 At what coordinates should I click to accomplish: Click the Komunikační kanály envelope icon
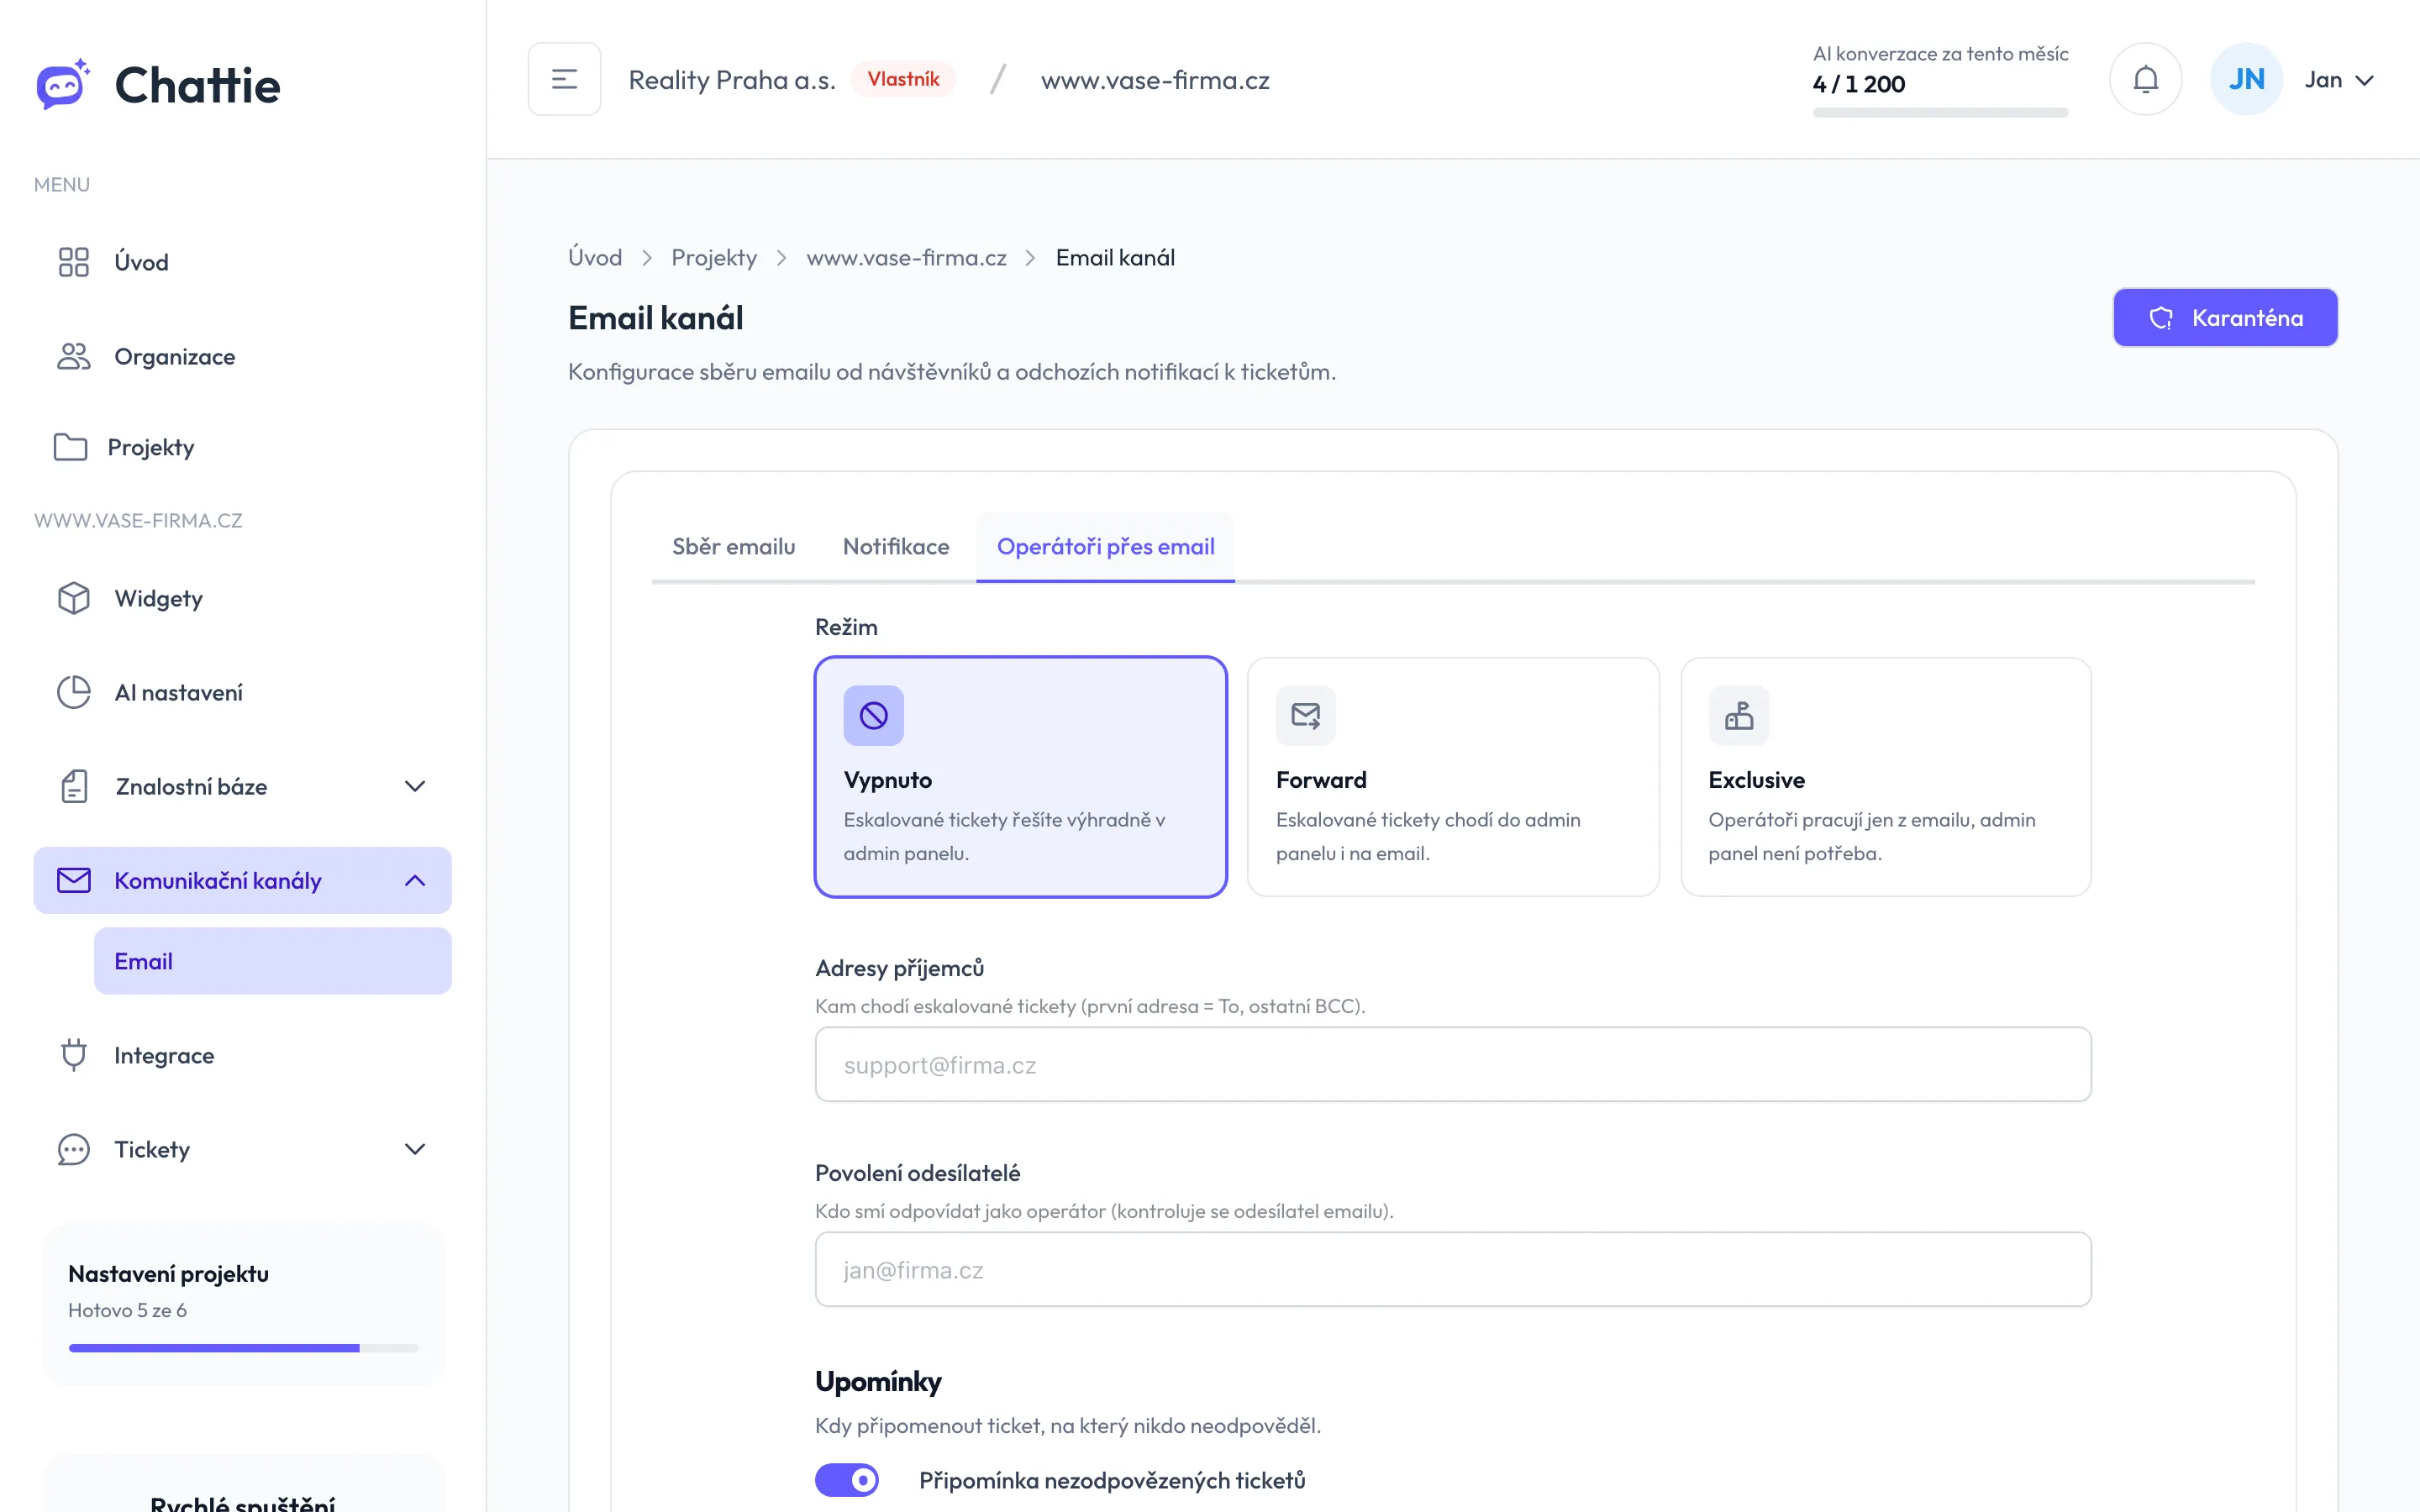tap(74, 880)
